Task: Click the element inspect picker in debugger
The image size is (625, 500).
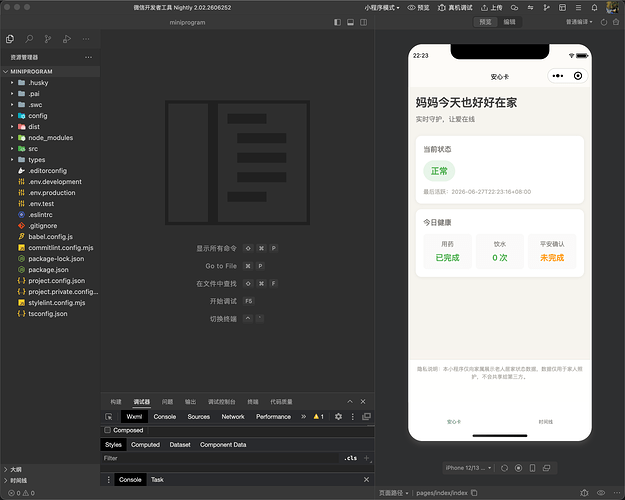Action: [108, 417]
